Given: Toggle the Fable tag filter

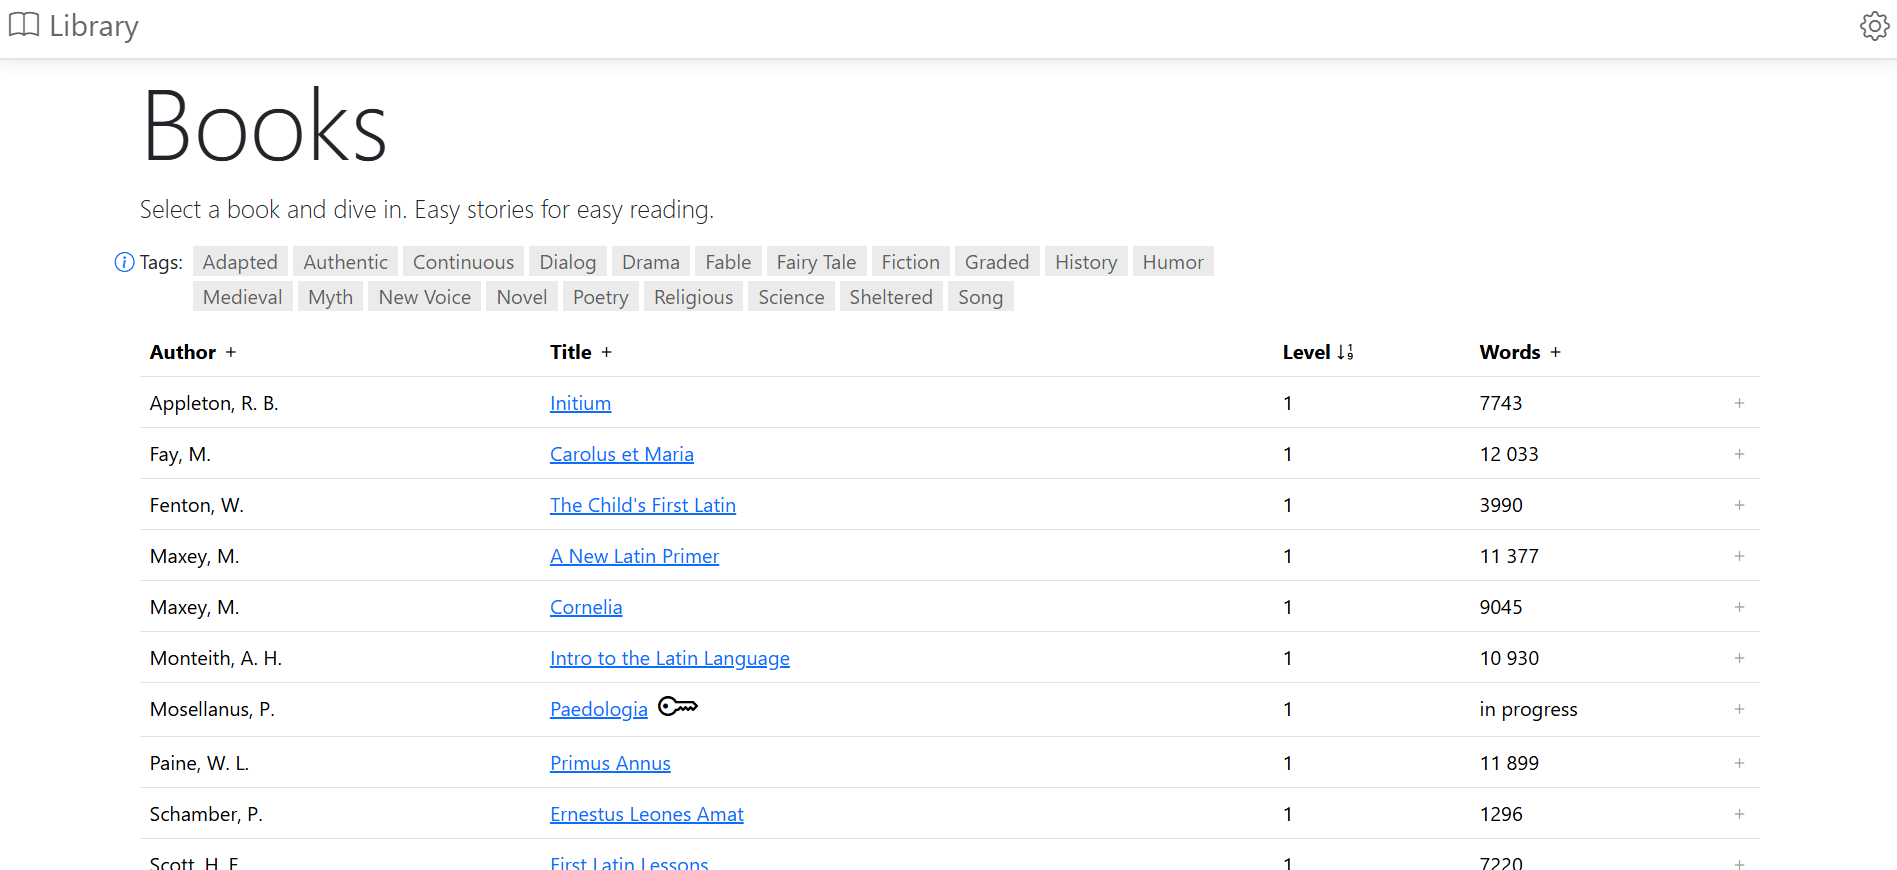Looking at the screenshot, I should pyautogui.click(x=728, y=262).
